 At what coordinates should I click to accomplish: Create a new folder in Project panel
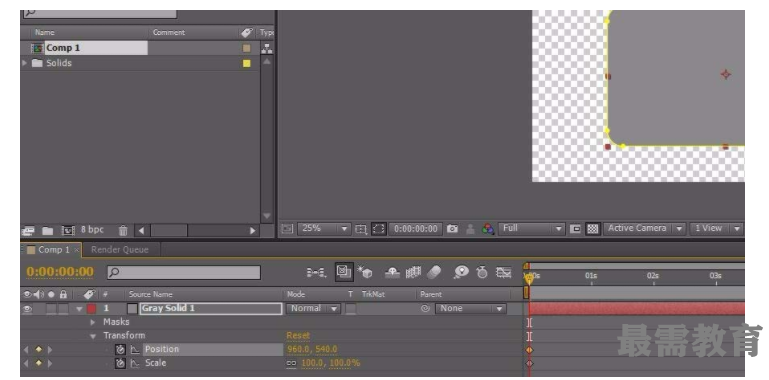point(48,230)
